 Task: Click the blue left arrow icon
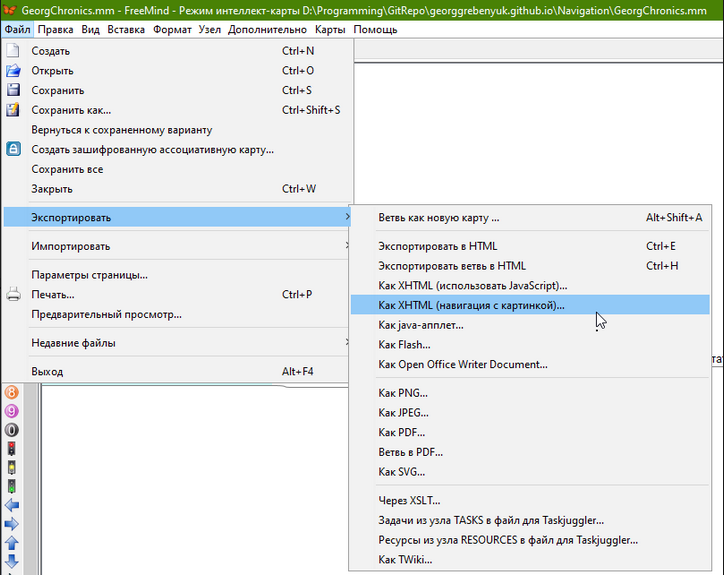pos(13,506)
